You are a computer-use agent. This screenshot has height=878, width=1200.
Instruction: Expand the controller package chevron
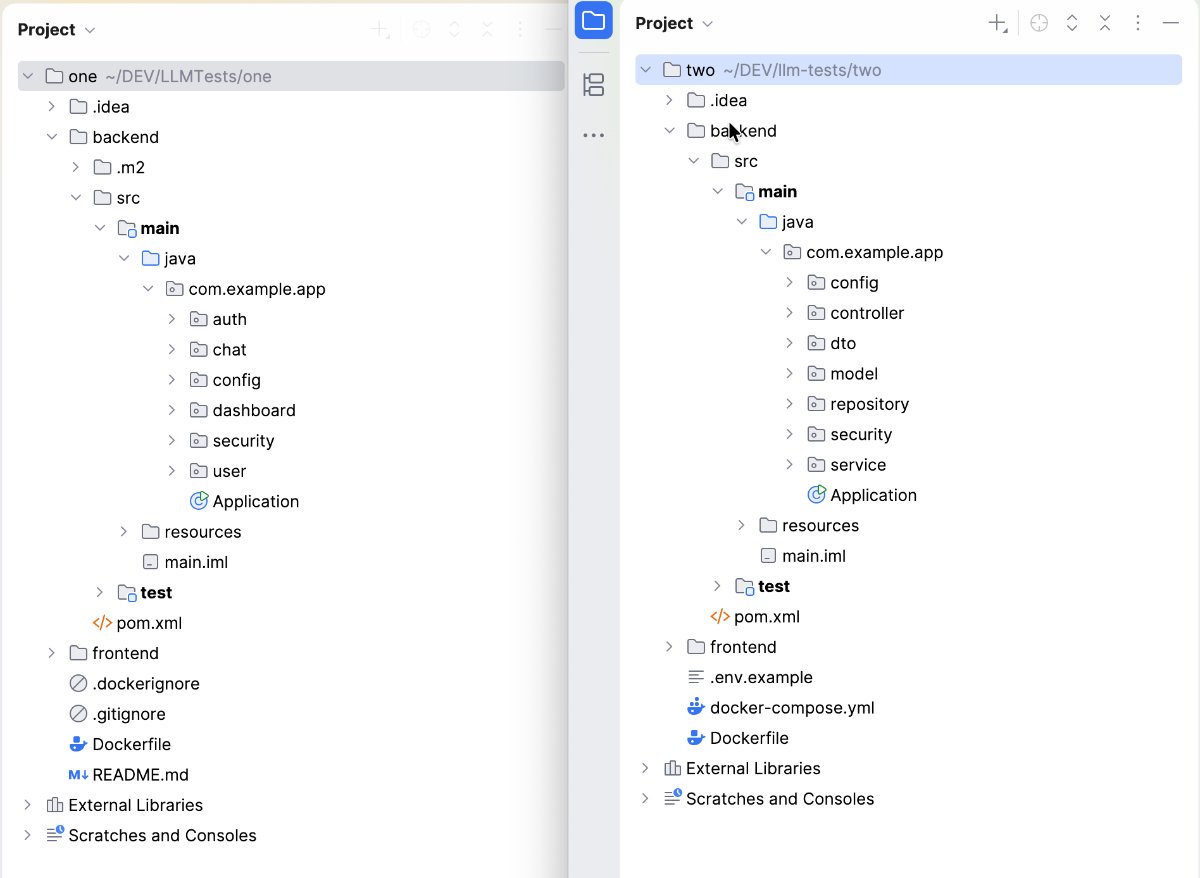coord(789,314)
